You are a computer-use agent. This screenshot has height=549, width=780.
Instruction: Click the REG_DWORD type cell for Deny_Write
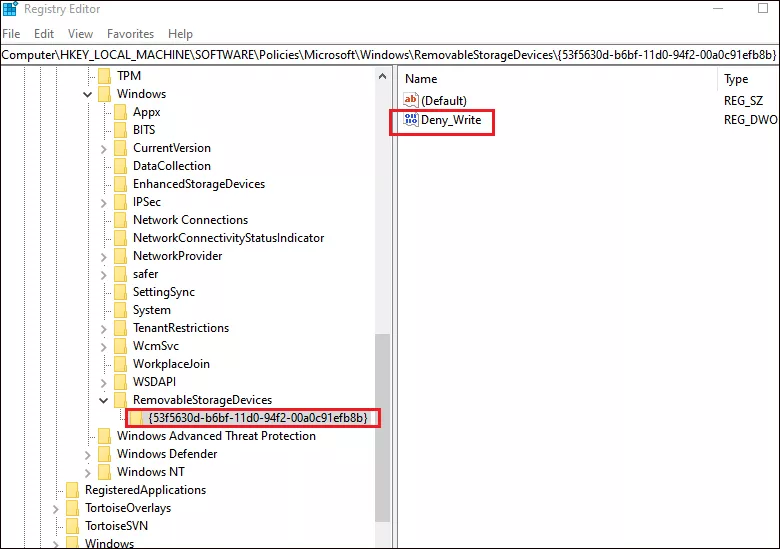tap(751, 120)
